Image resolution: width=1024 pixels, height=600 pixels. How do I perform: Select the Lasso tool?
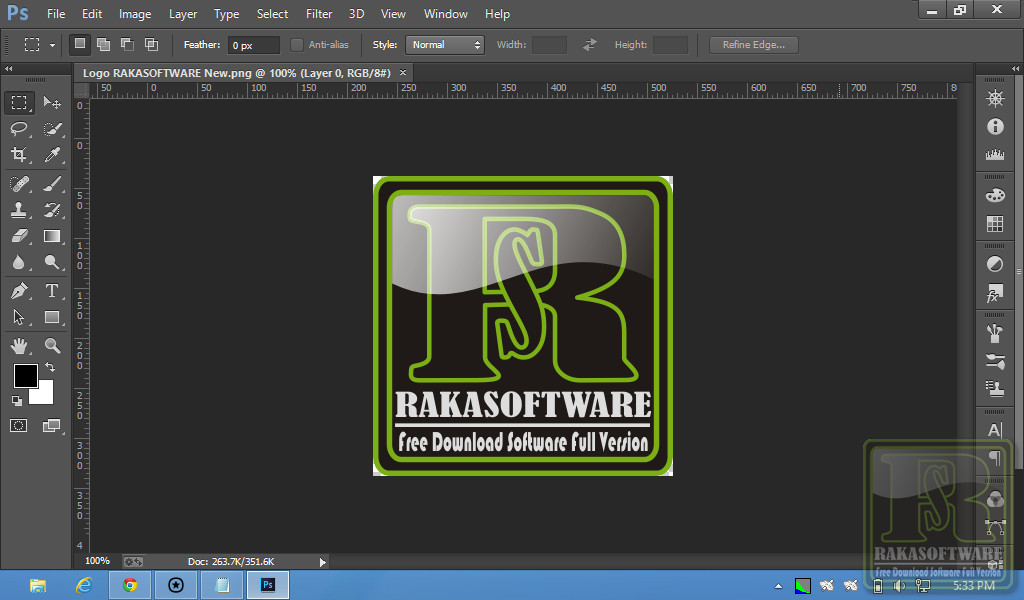pyautogui.click(x=19, y=129)
